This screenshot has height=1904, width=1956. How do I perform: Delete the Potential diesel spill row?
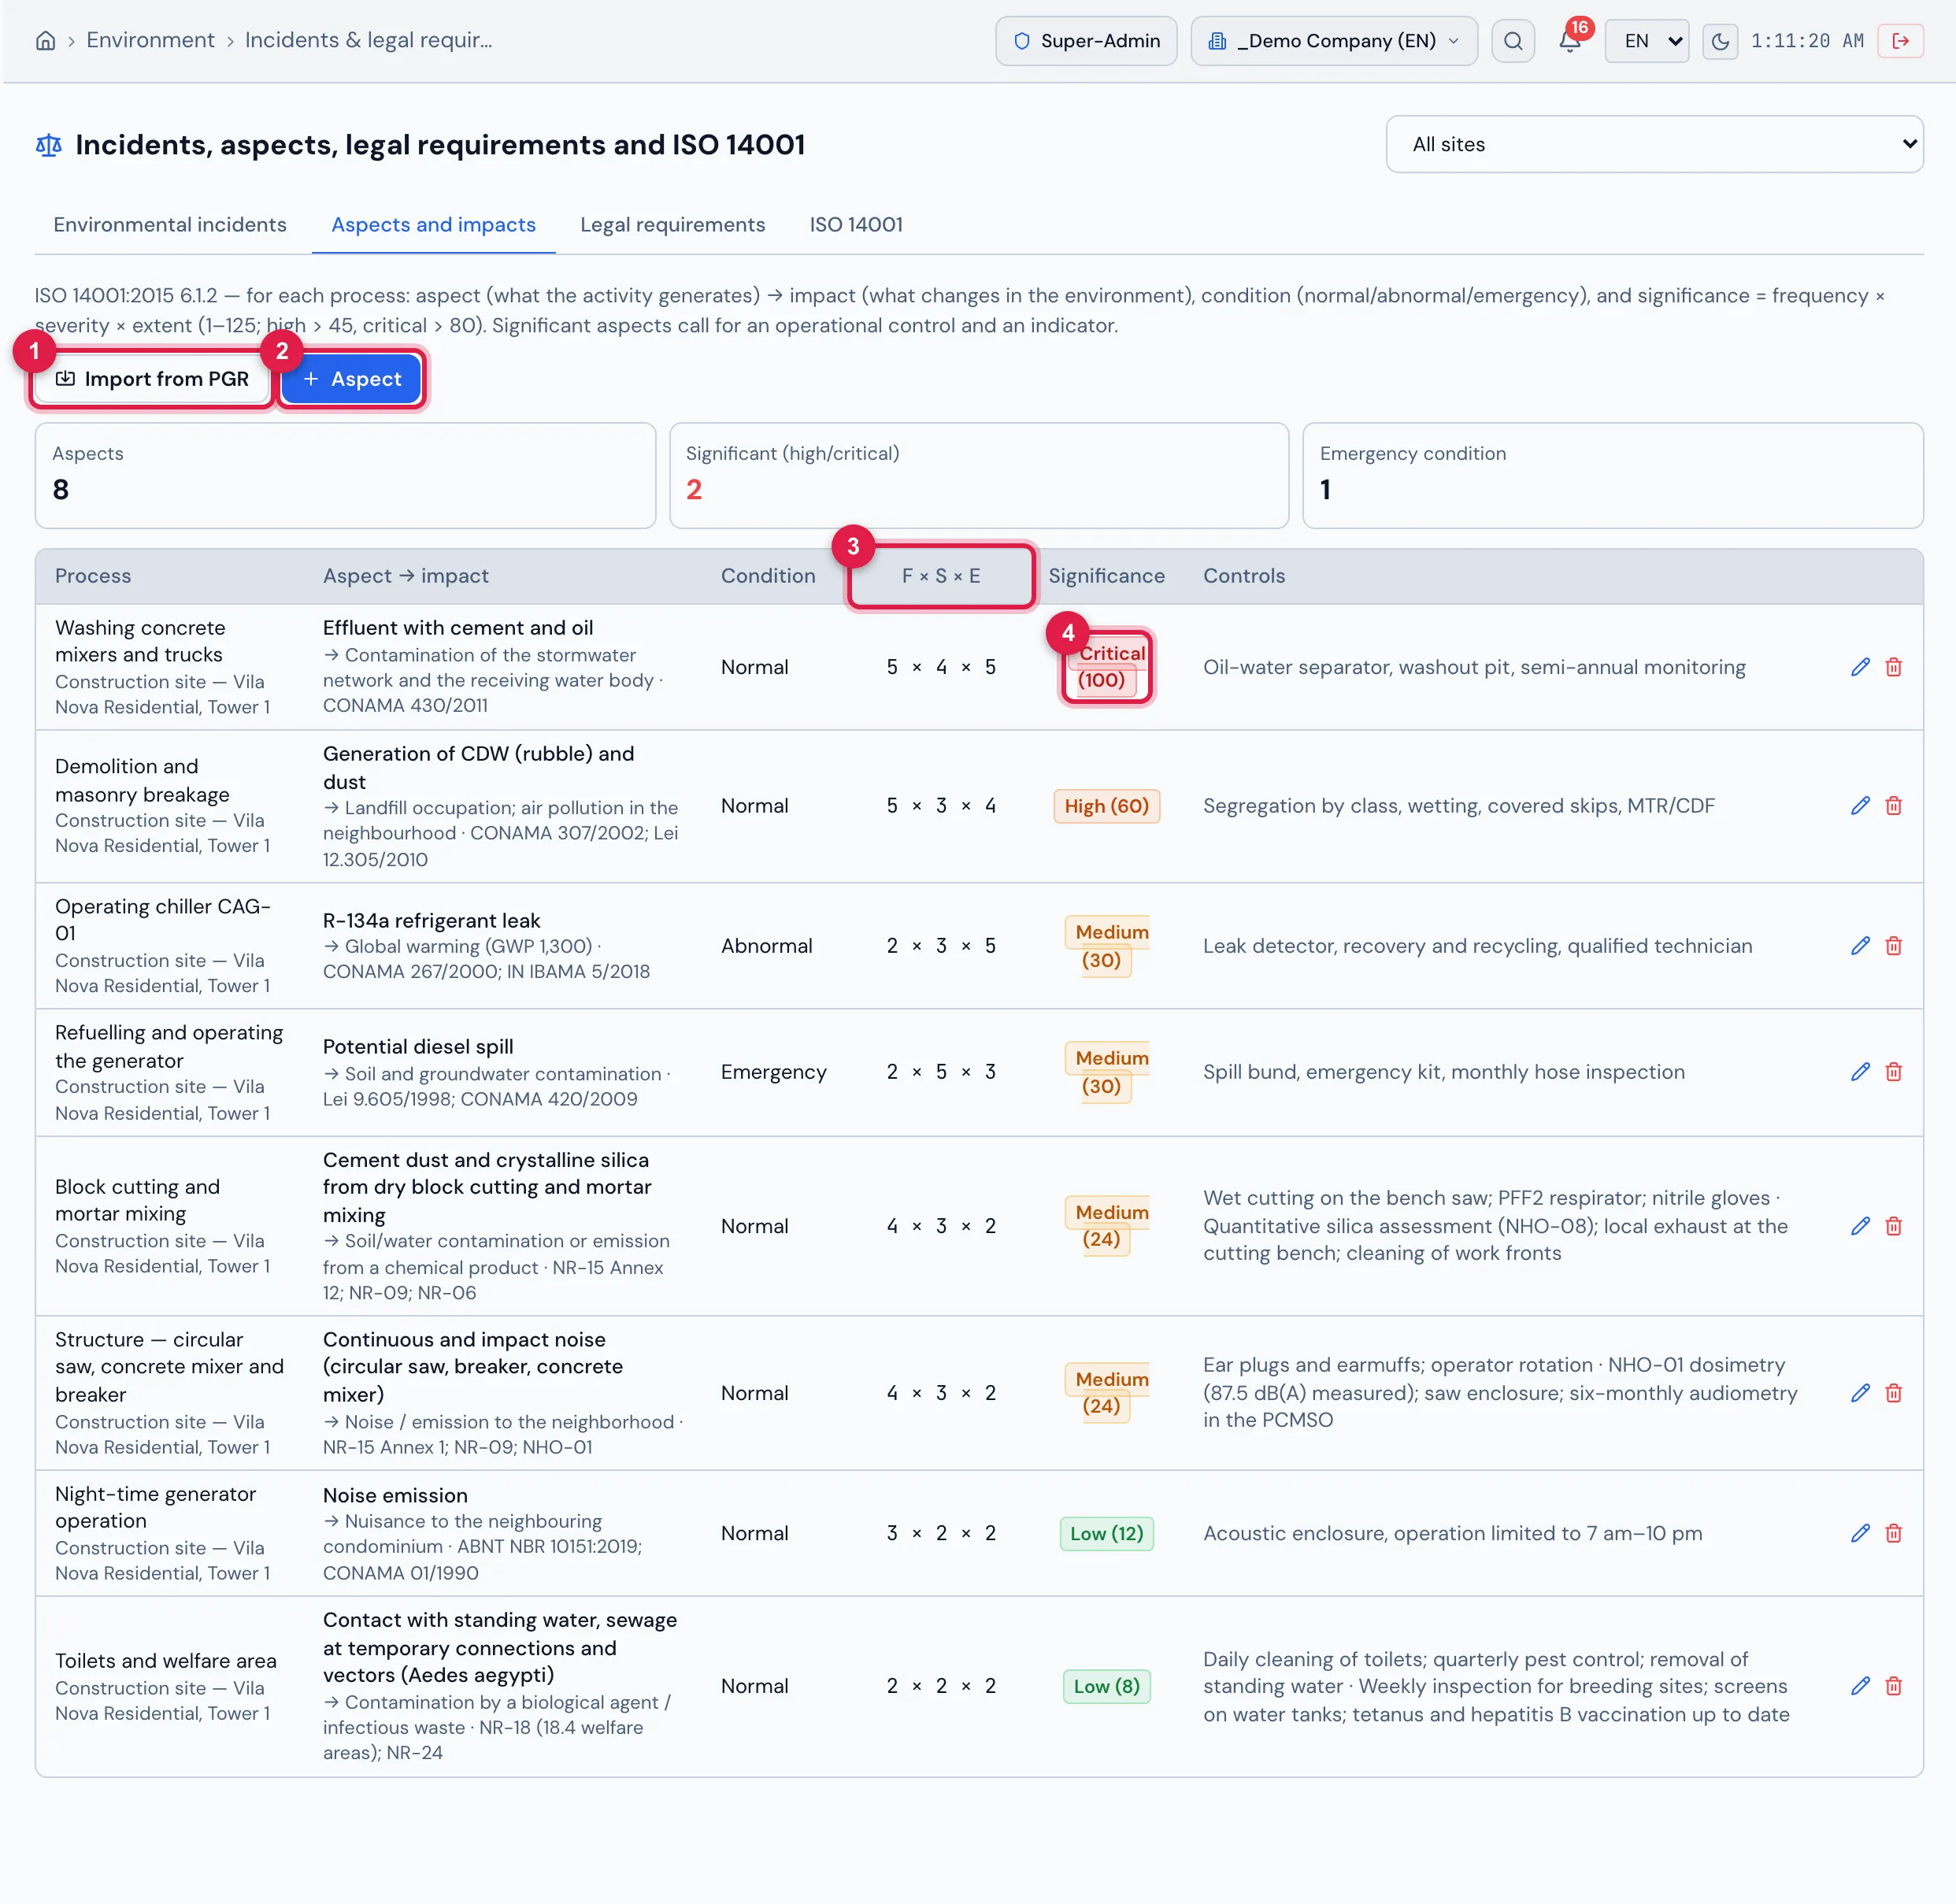click(1894, 1072)
